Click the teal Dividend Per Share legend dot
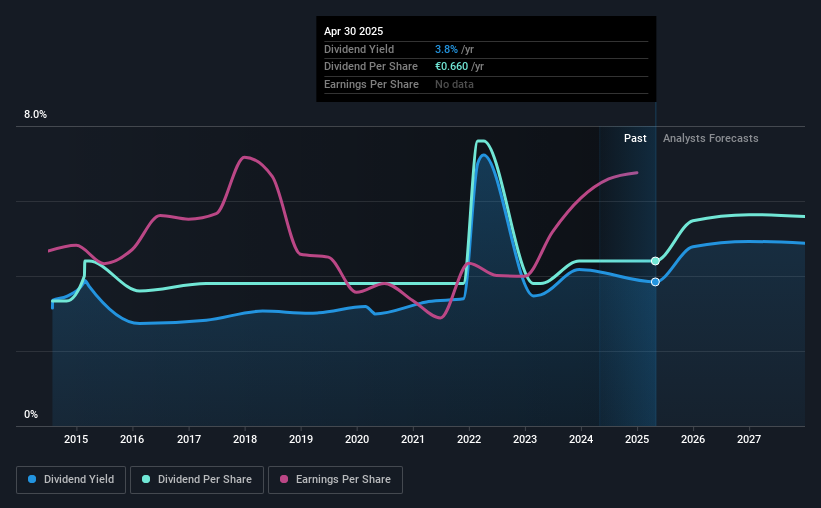The width and height of the screenshot is (821, 508). click(x=146, y=479)
